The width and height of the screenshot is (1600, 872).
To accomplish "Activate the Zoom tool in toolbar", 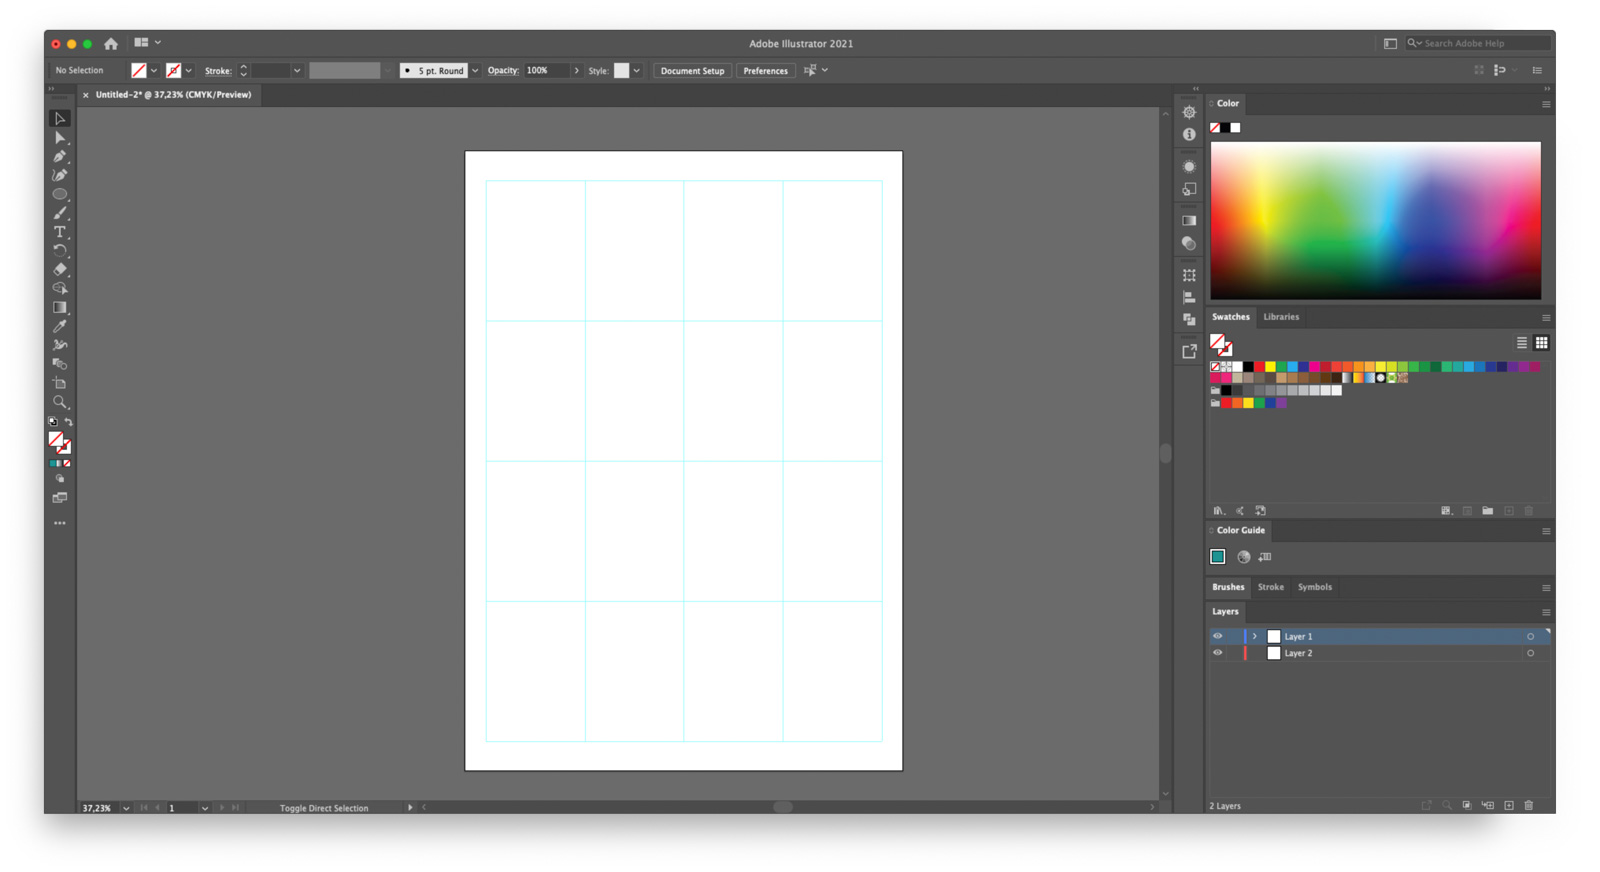I will tap(60, 402).
